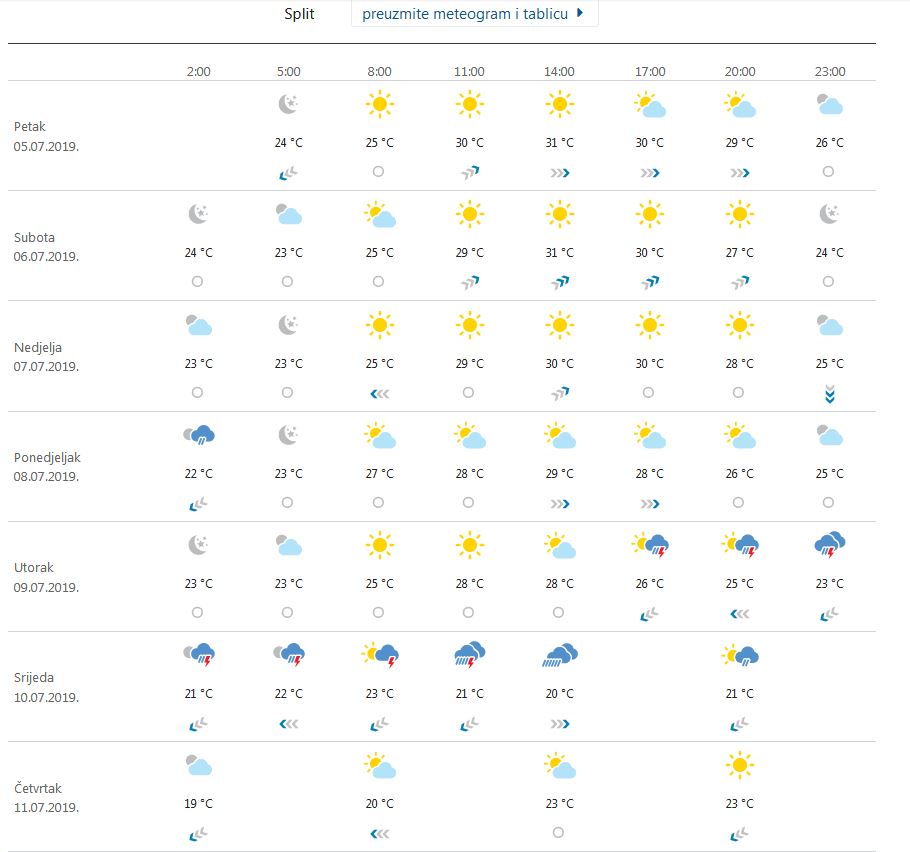Click the triple-chevron wind icon under Utorak 20:00
This screenshot has height=852, width=910.
[x=738, y=611]
